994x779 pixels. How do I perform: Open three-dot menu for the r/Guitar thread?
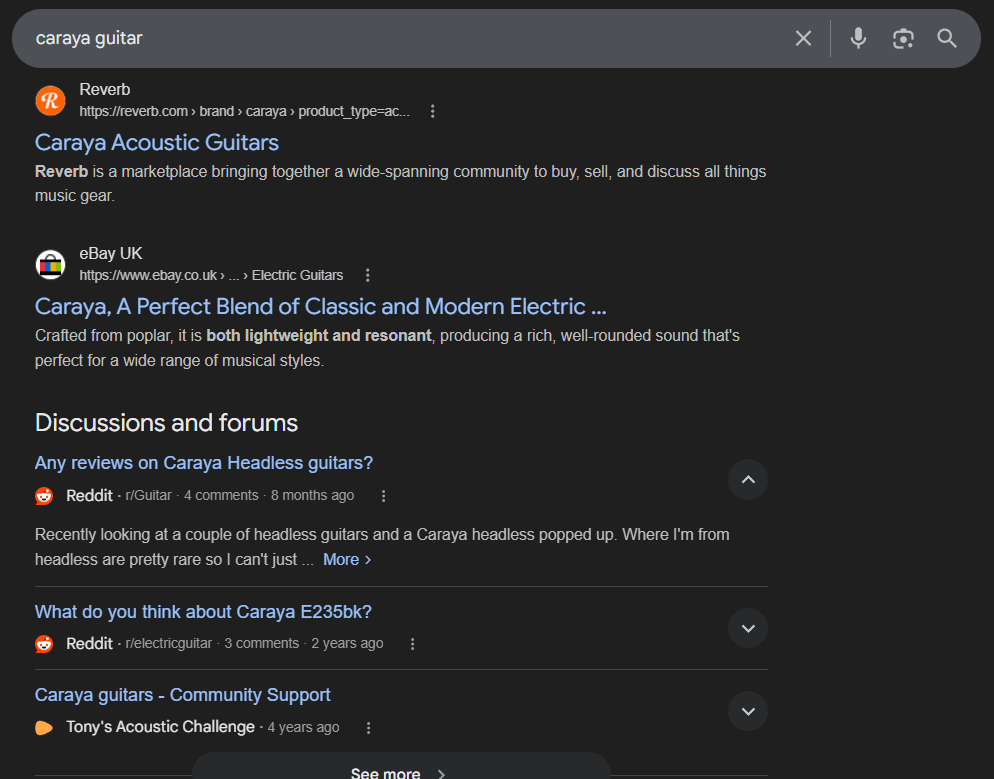384,496
